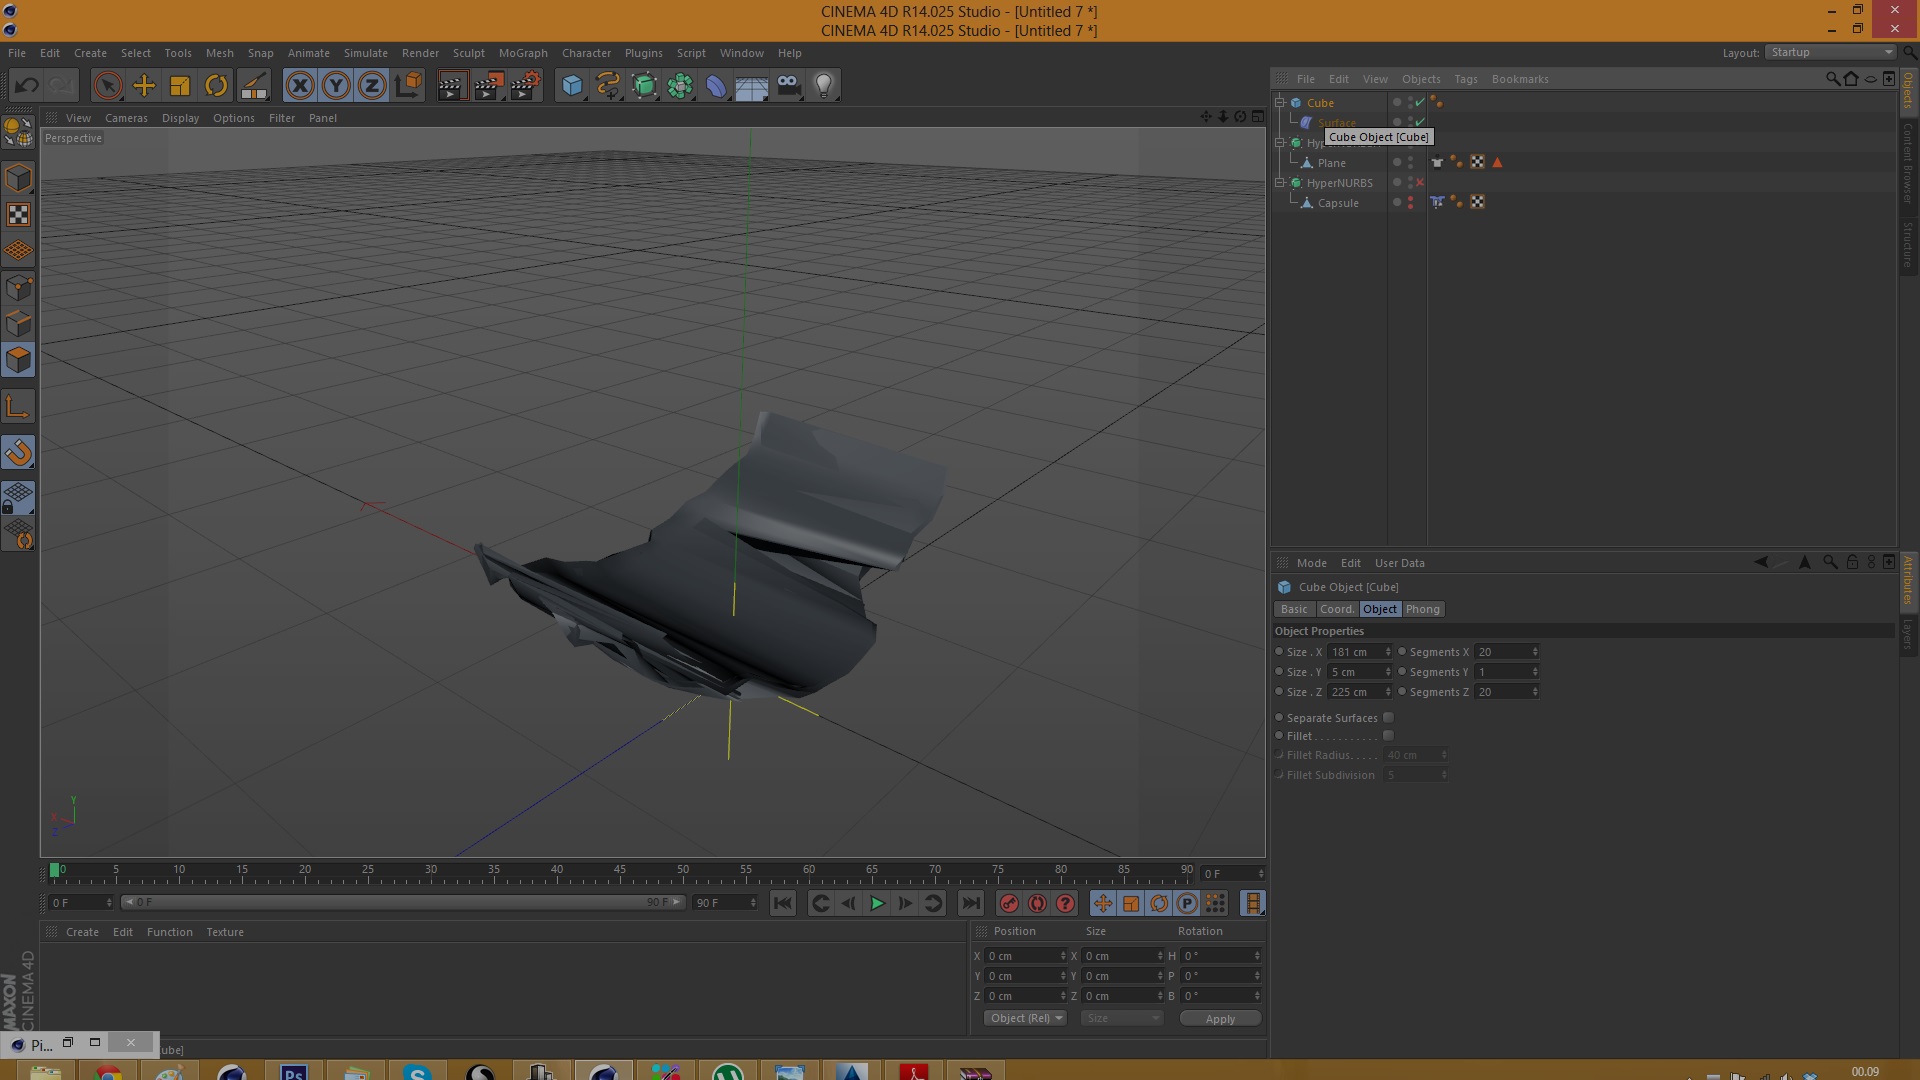Click the Size X field showing 181 cm
Screen dimensions: 1920x1080
point(1354,652)
